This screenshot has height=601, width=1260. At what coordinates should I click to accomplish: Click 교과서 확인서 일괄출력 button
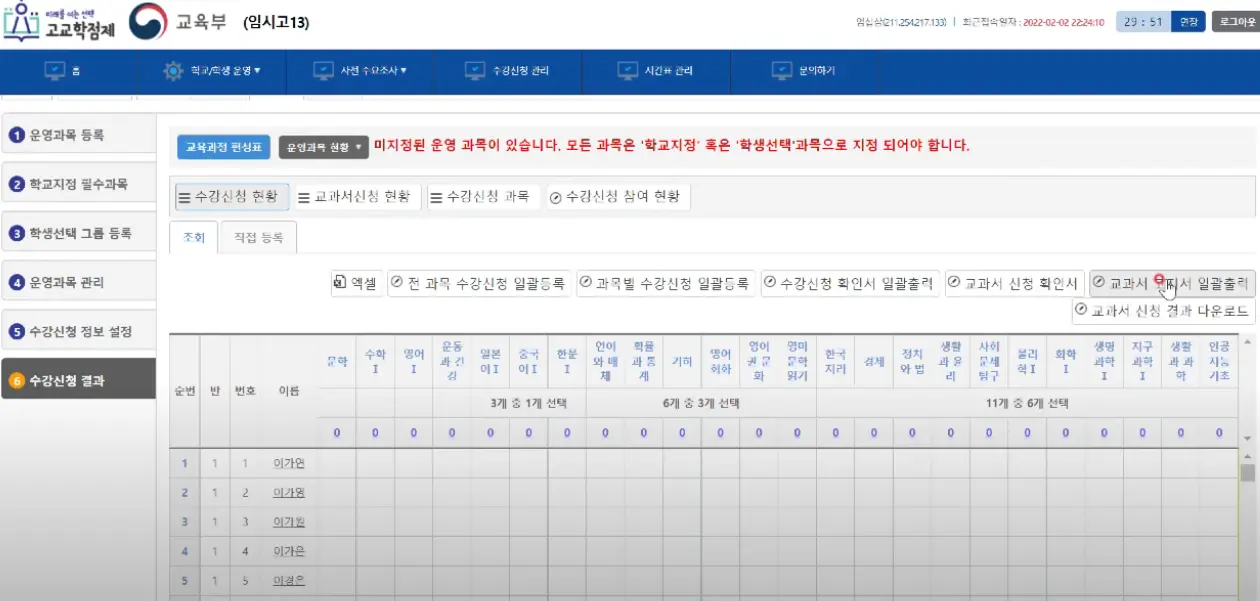1172,283
